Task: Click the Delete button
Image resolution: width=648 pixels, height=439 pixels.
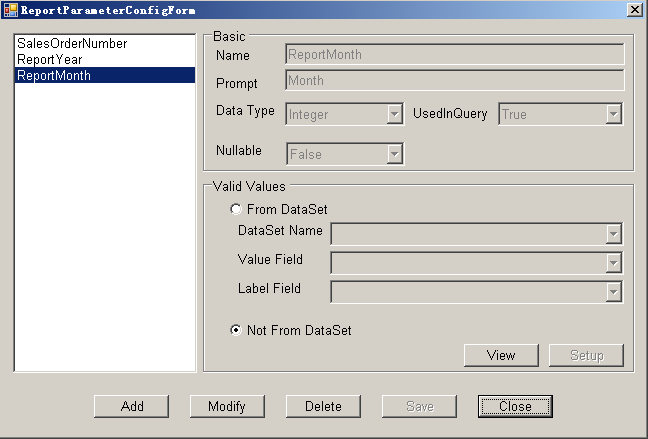Action: 323,406
